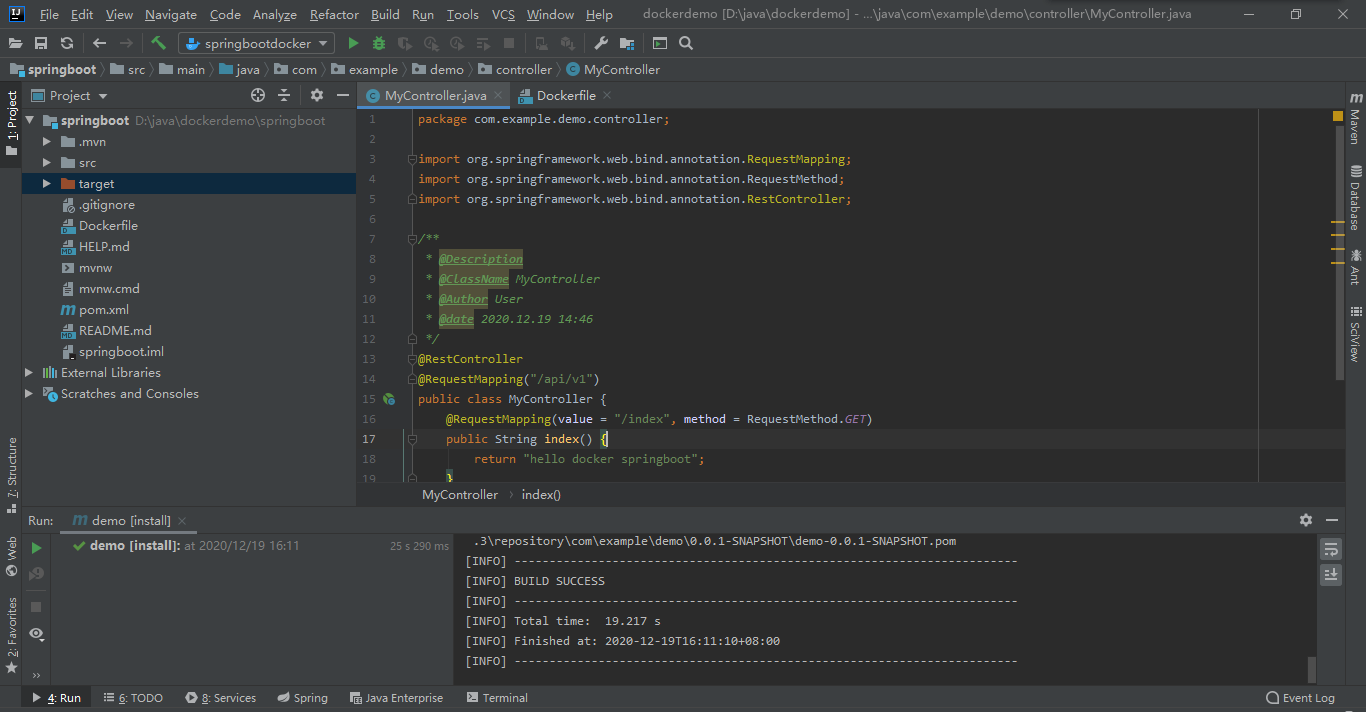Expand the External Libraries node

29,373
